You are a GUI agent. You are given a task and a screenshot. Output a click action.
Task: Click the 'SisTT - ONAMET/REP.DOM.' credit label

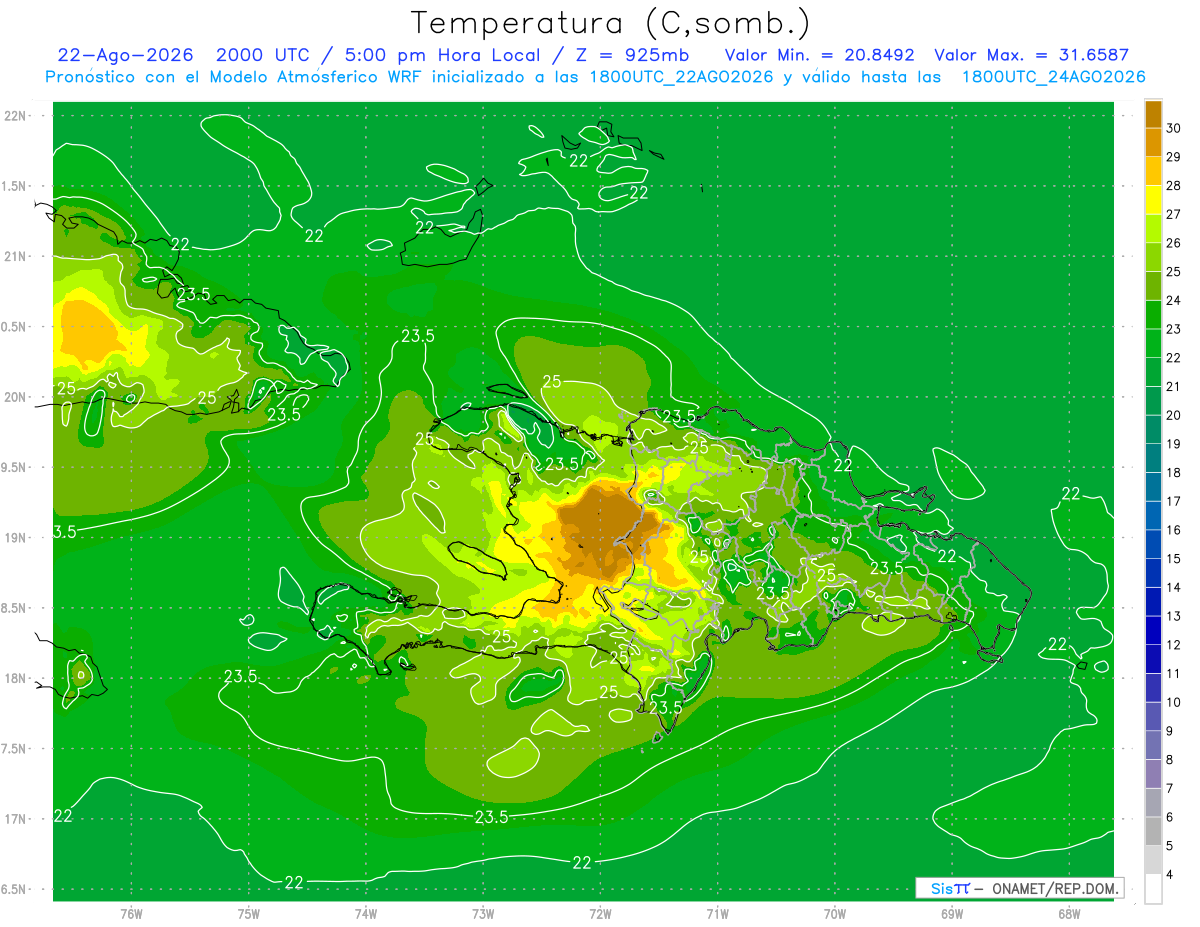[1020, 888]
